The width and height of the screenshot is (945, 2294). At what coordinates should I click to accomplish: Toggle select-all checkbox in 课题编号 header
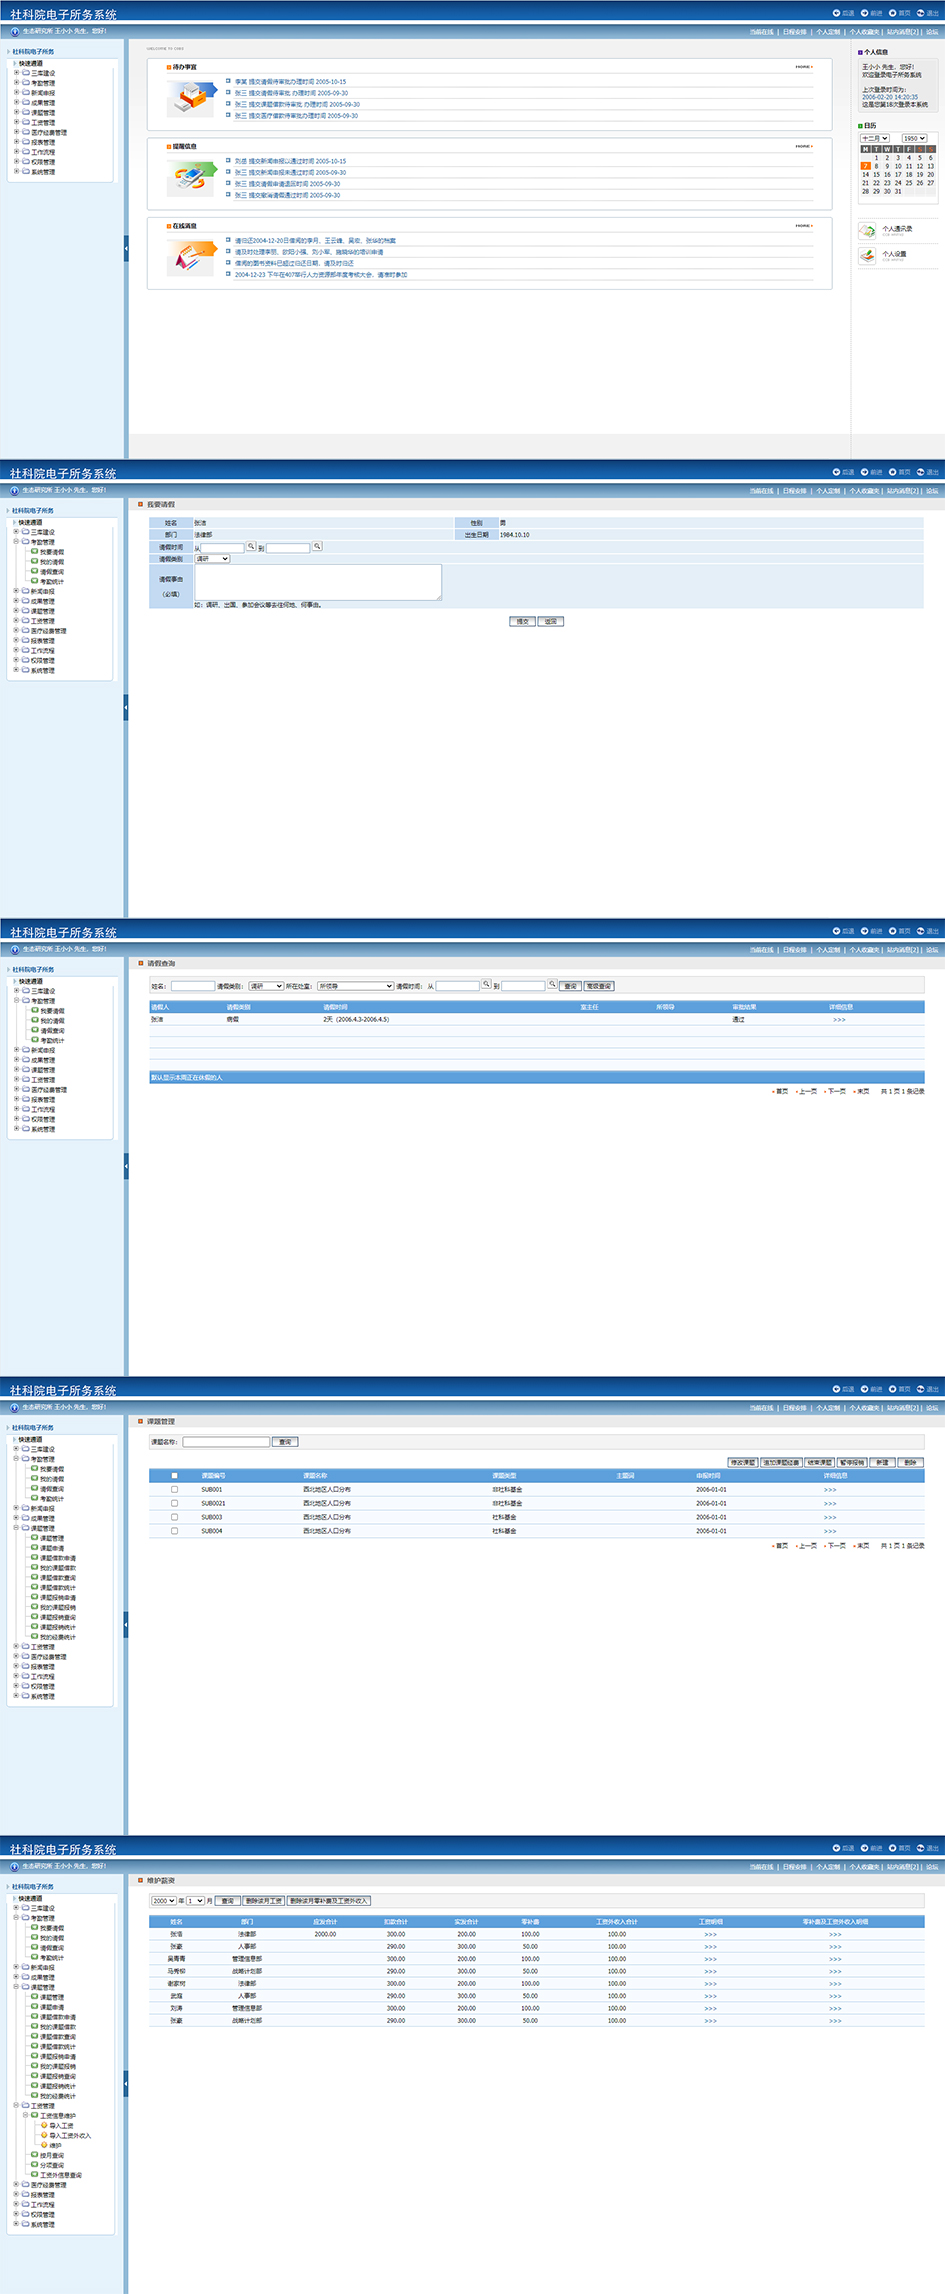tap(174, 1475)
